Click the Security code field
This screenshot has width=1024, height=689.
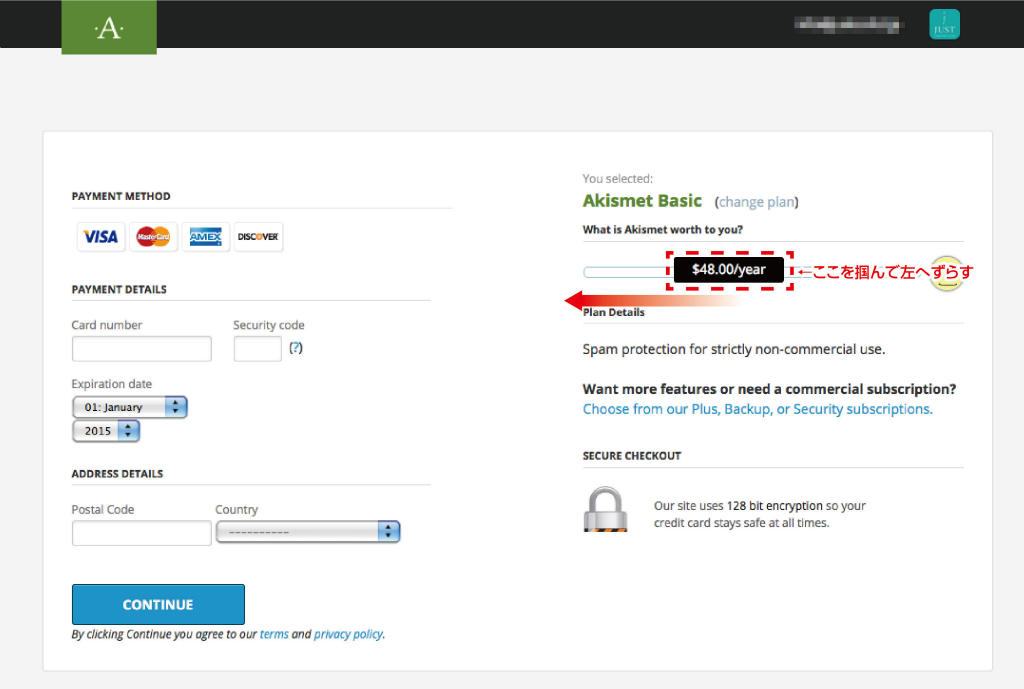[x=257, y=349]
